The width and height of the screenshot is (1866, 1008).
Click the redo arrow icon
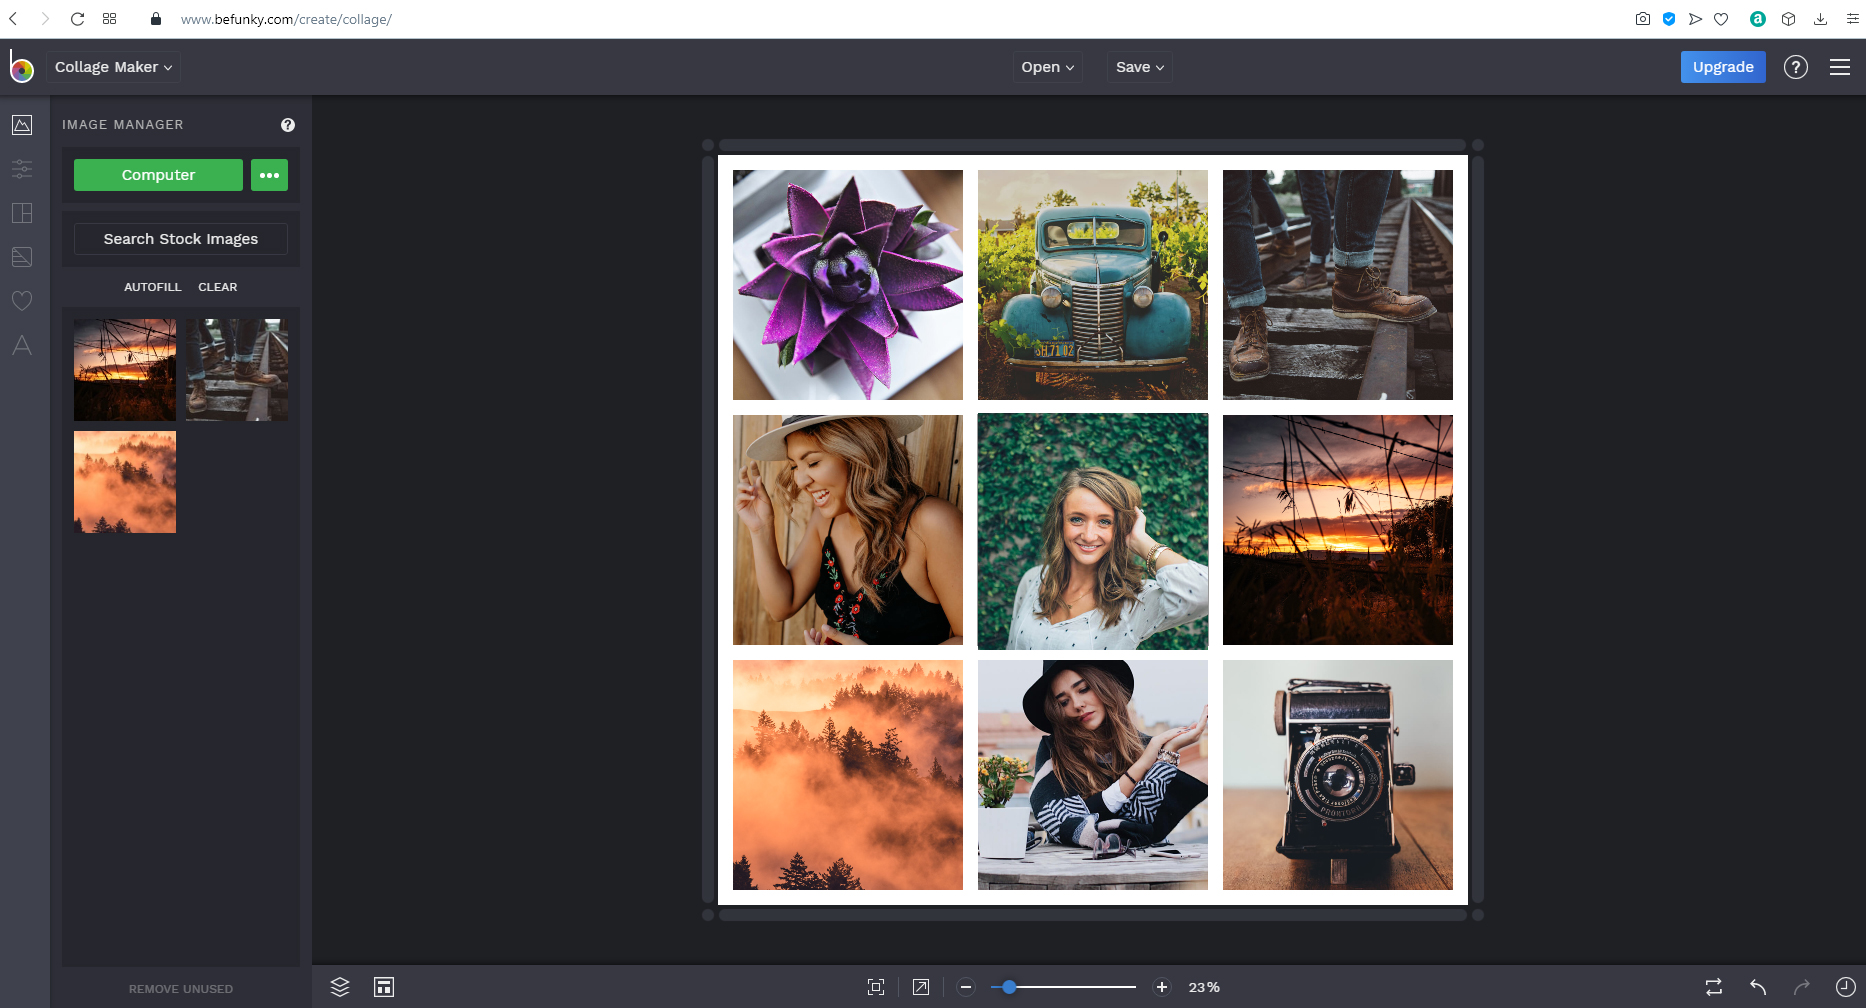(1802, 987)
